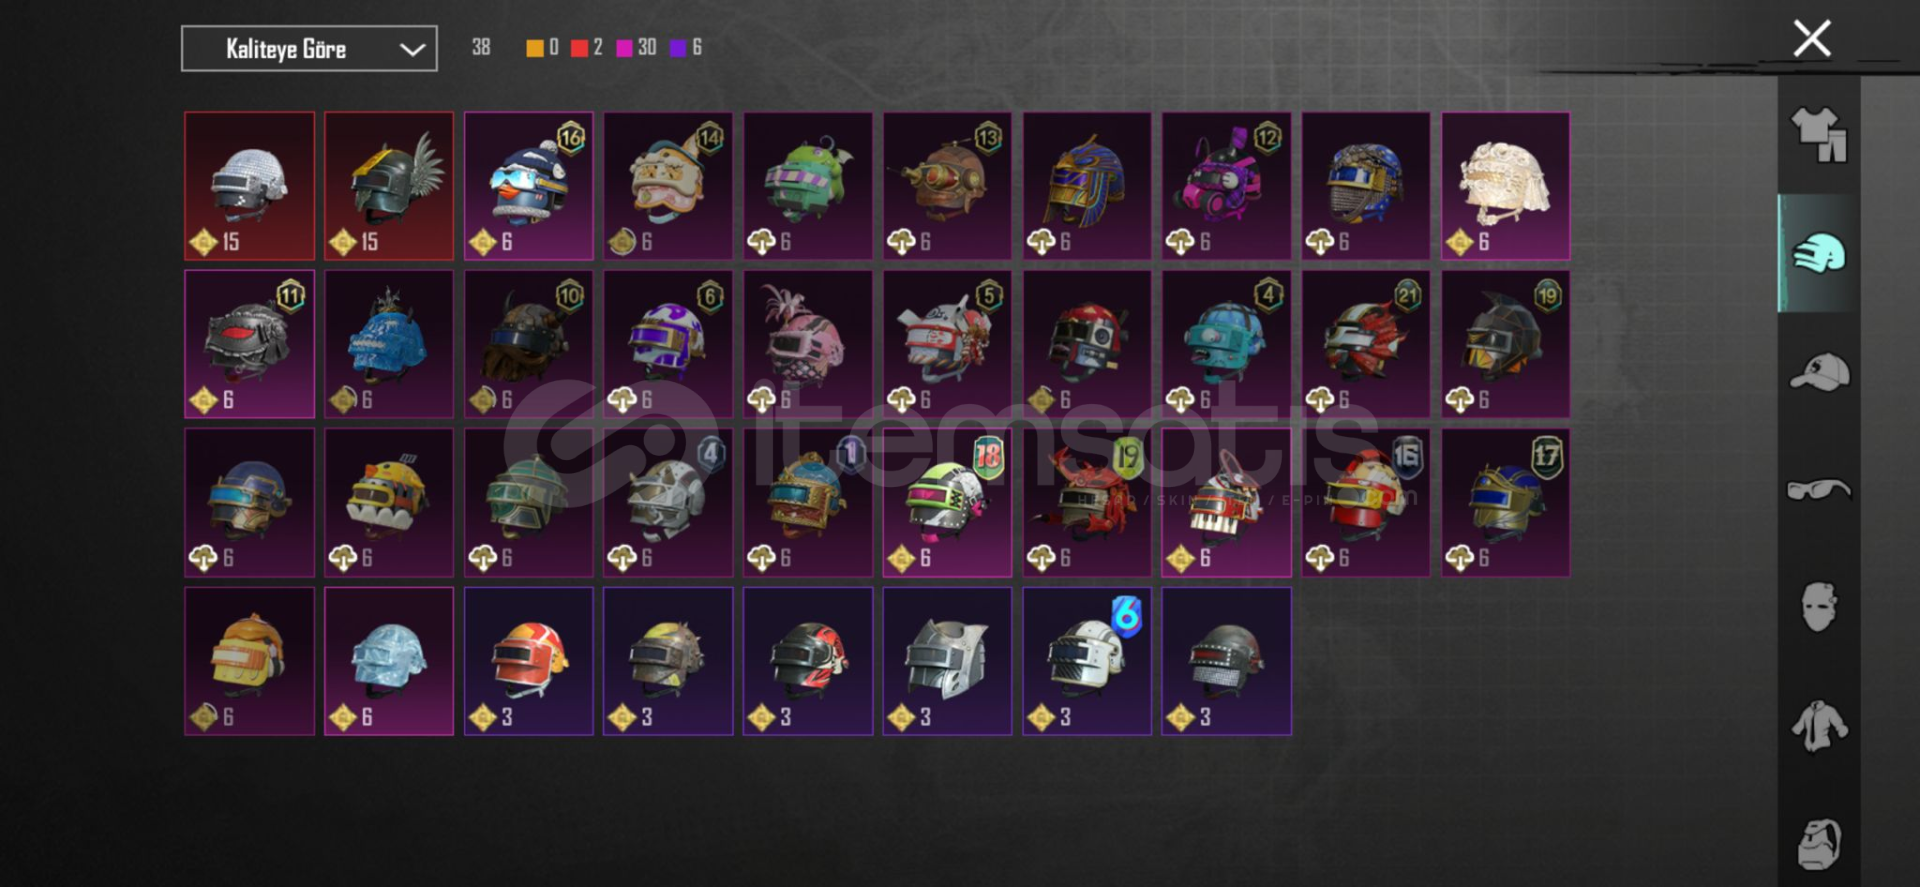1920x887 pixels.
Task: Filter by the orange quality color square
Action: tap(535, 48)
